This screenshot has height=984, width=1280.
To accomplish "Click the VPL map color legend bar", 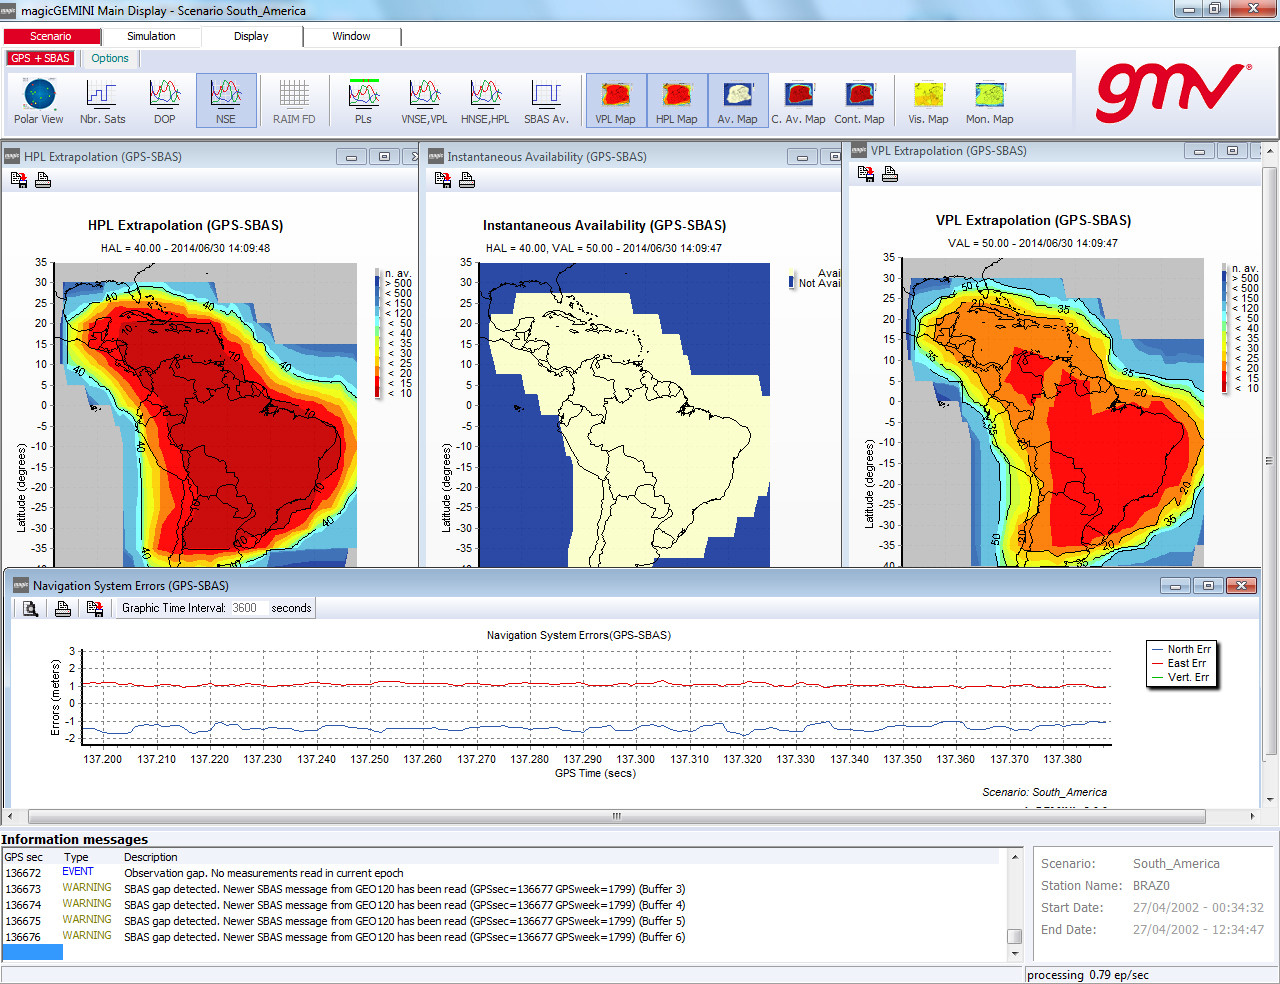I will (x=1225, y=328).
